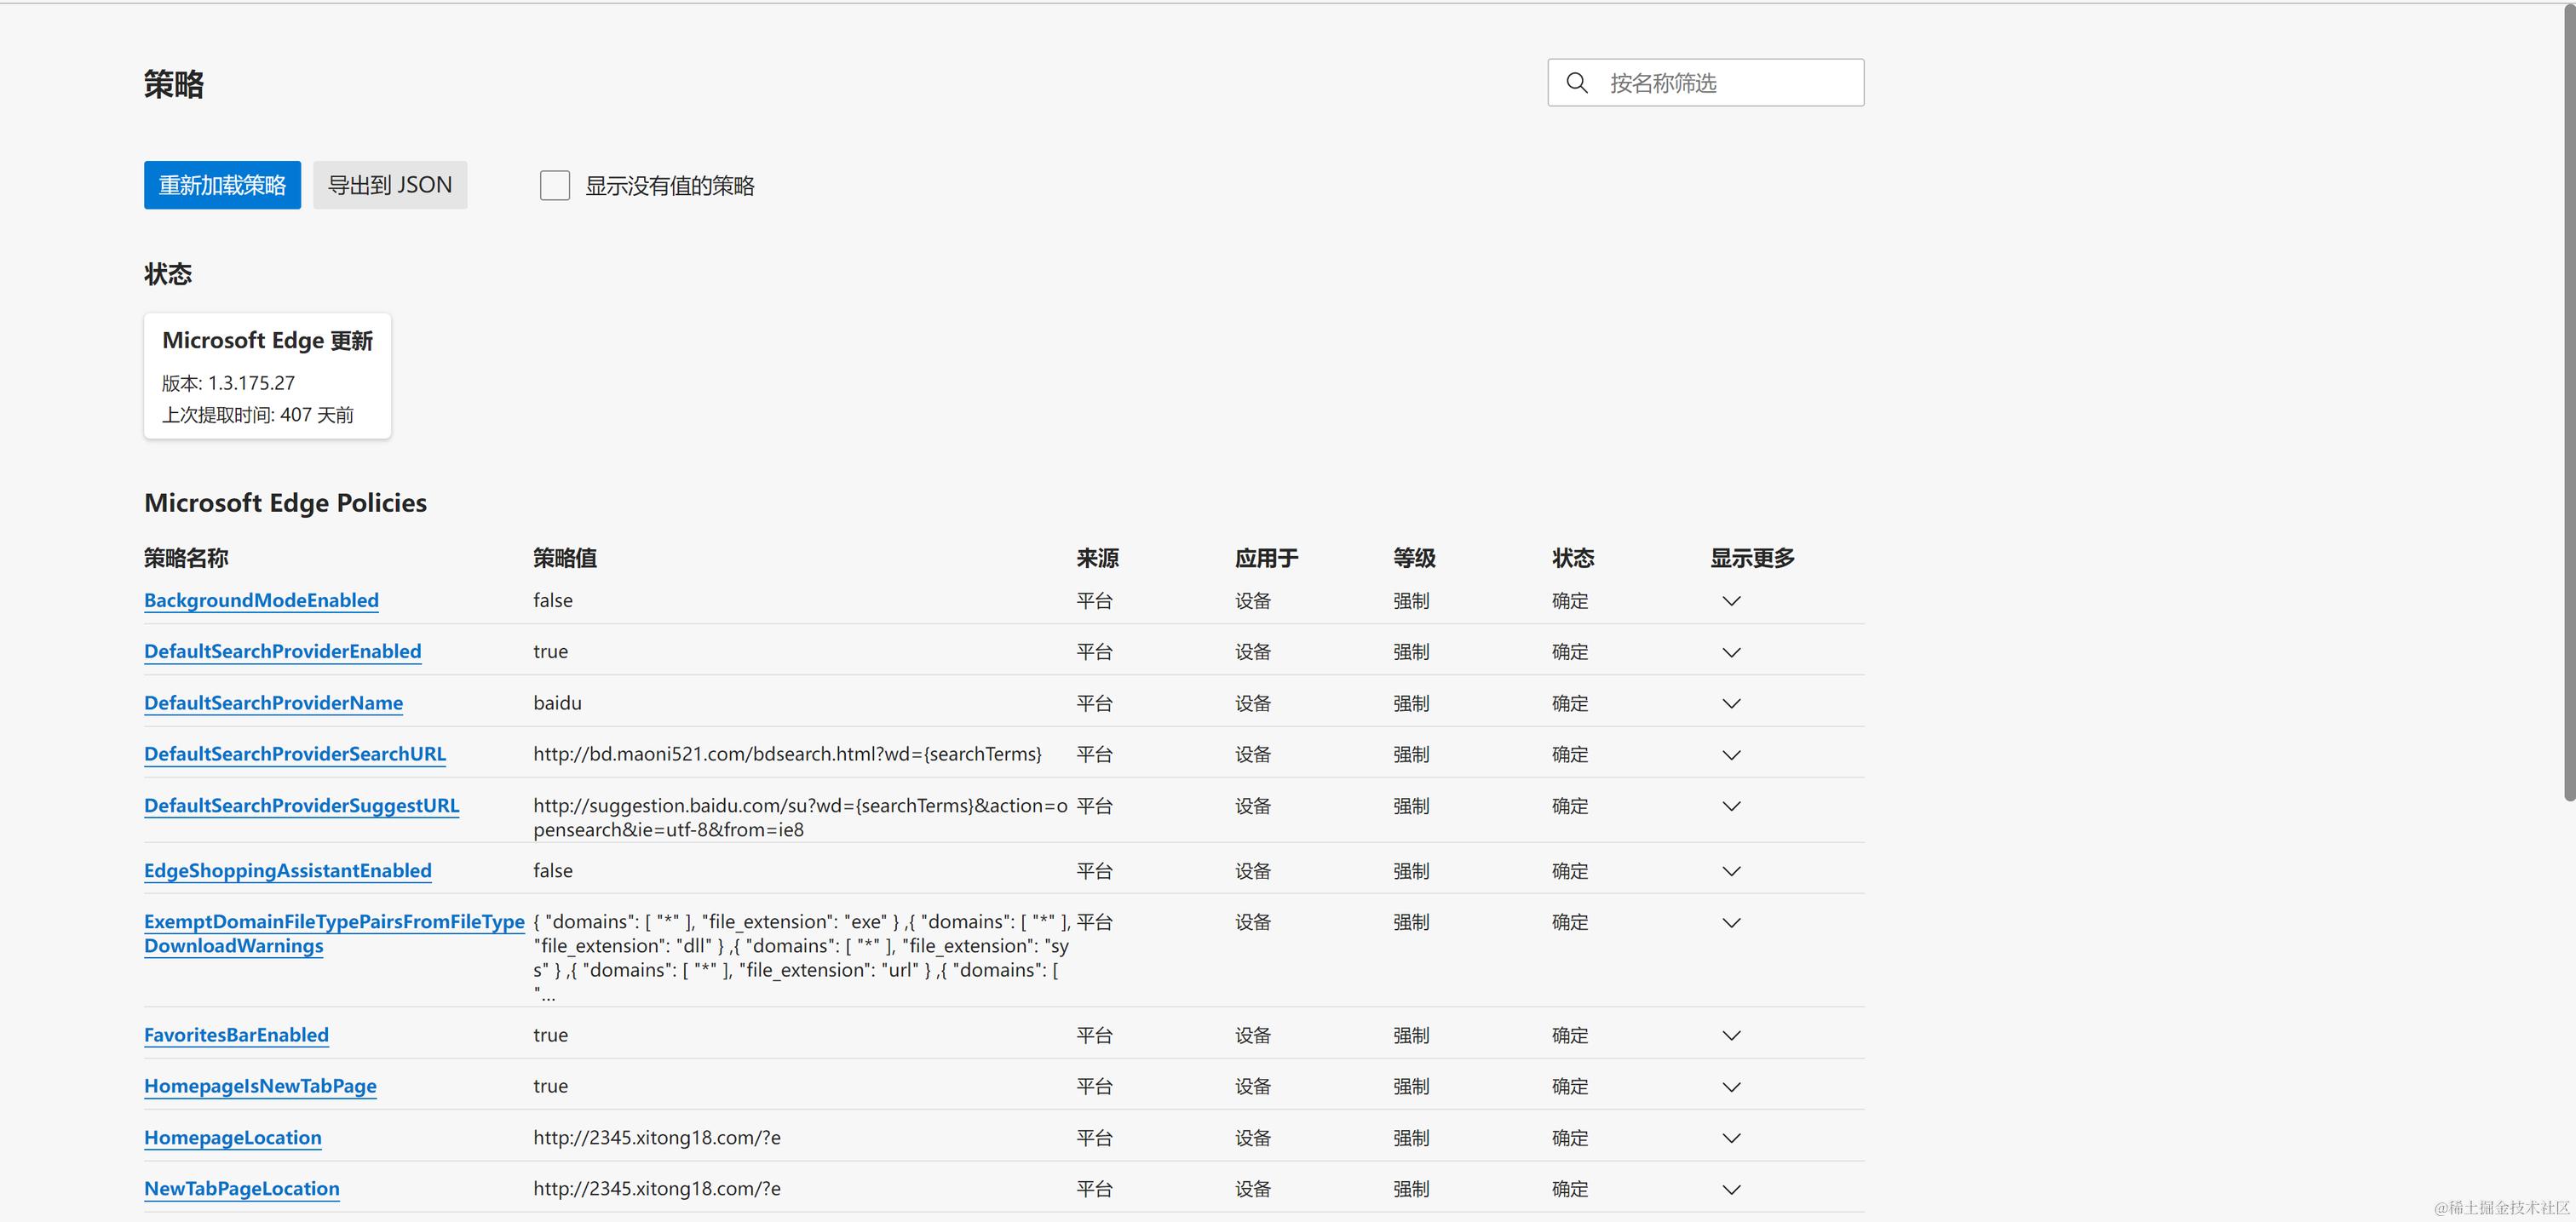Open the BackgroundModeEnabled policy link
The image size is (2576, 1222).
(261, 601)
